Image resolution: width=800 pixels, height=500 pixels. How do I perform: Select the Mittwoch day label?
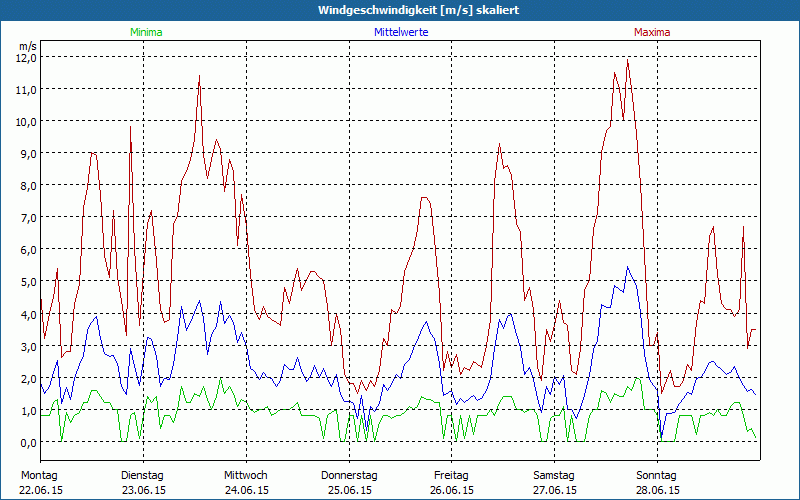pyautogui.click(x=246, y=475)
